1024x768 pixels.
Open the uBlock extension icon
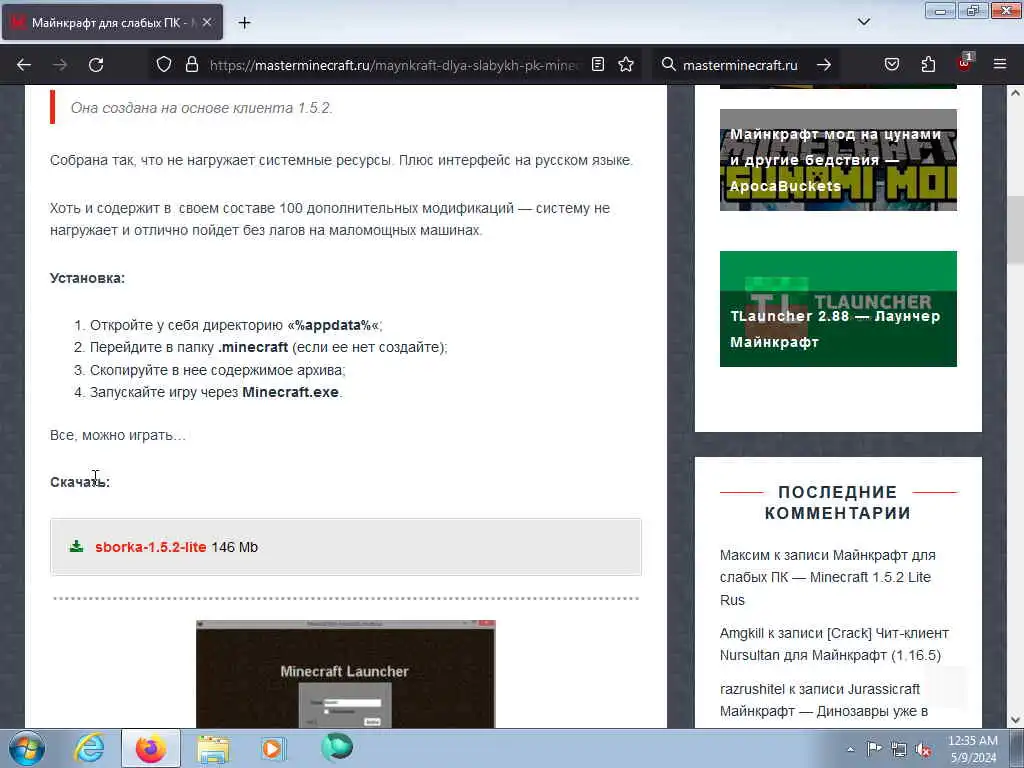[x=964, y=63]
